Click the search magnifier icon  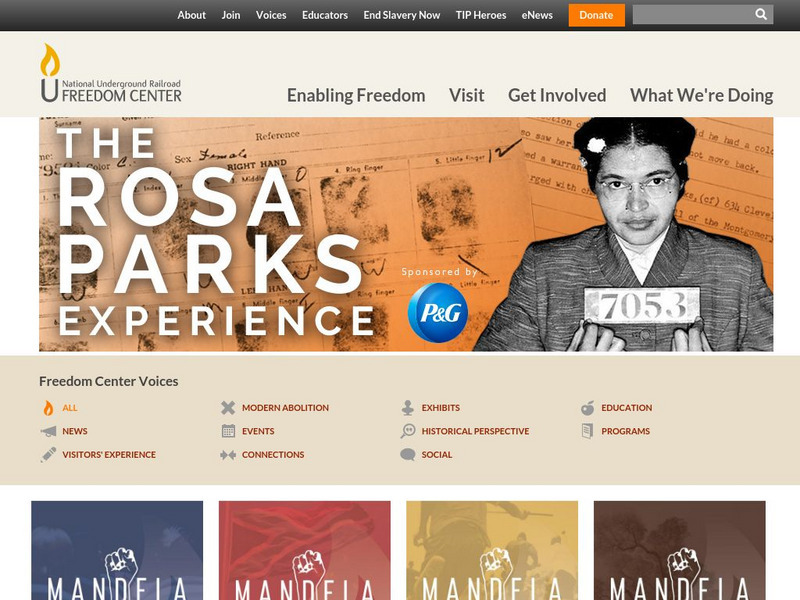(x=761, y=14)
